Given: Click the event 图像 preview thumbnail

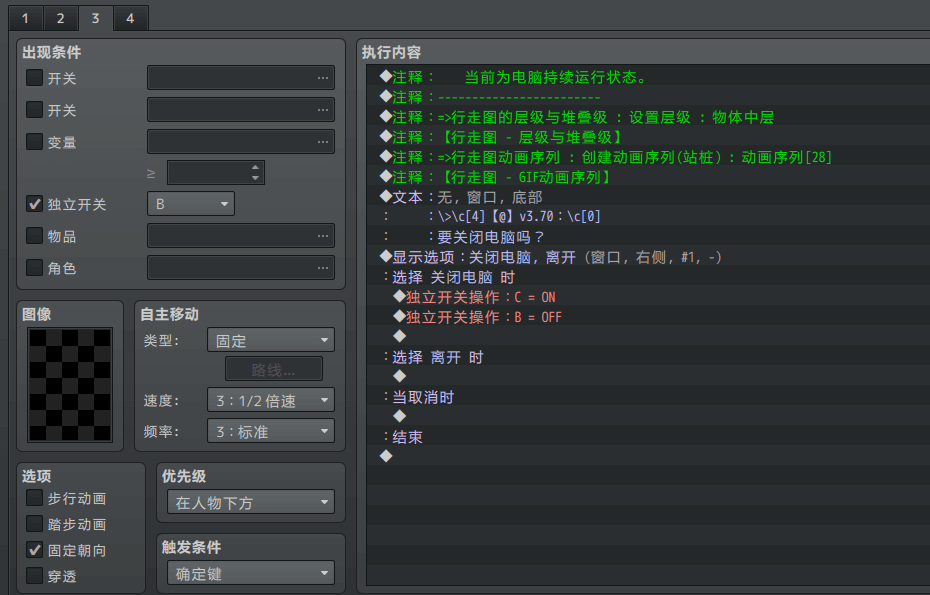Looking at the screenshot, I should coord(70,385).
